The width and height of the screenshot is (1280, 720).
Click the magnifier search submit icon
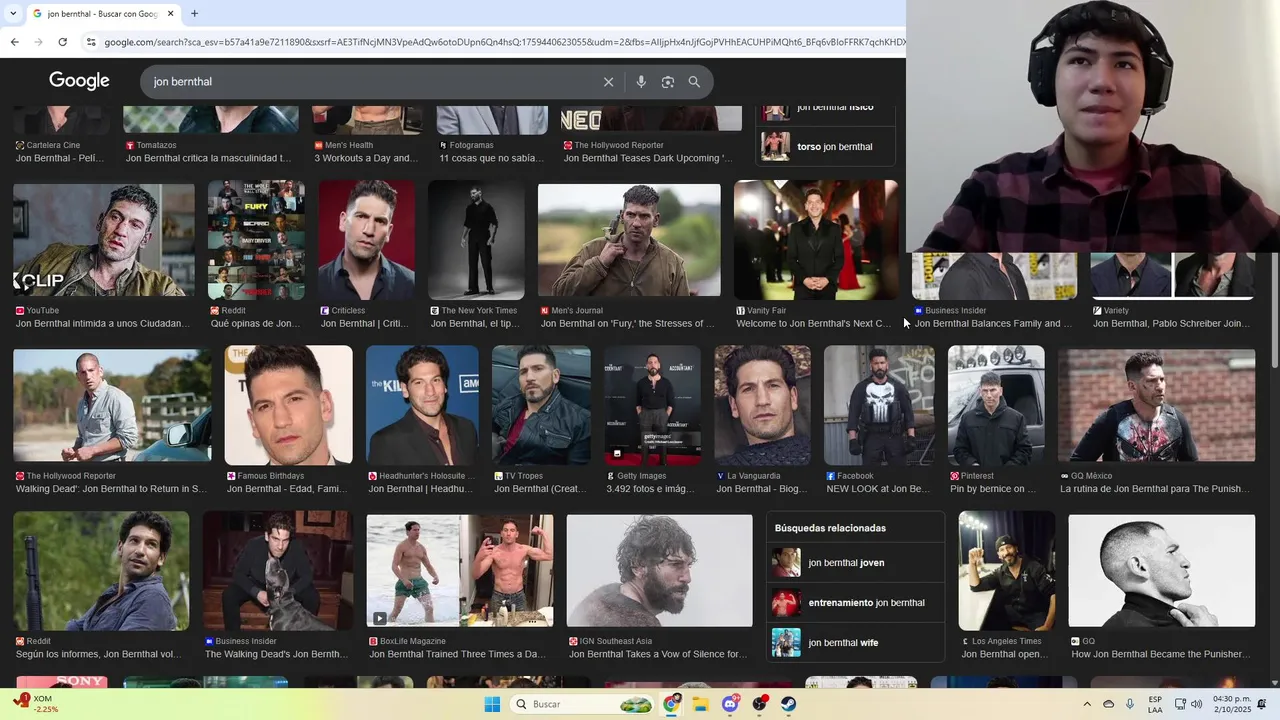[694, 82]
